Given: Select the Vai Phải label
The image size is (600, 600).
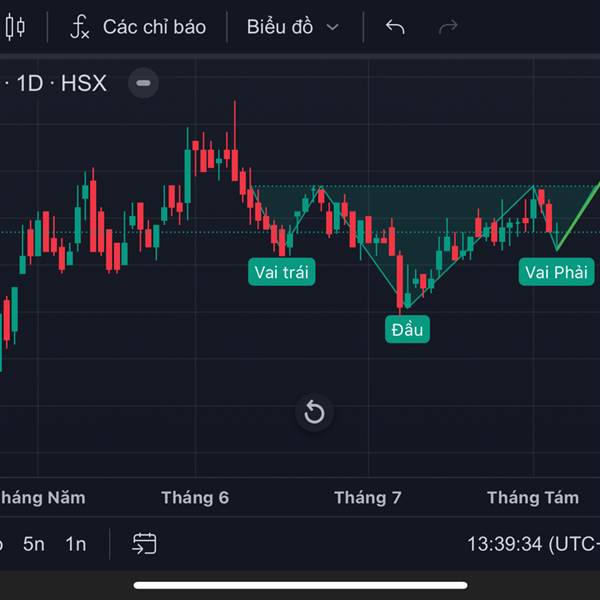Looking at the screenshot, I should (556, 272).
